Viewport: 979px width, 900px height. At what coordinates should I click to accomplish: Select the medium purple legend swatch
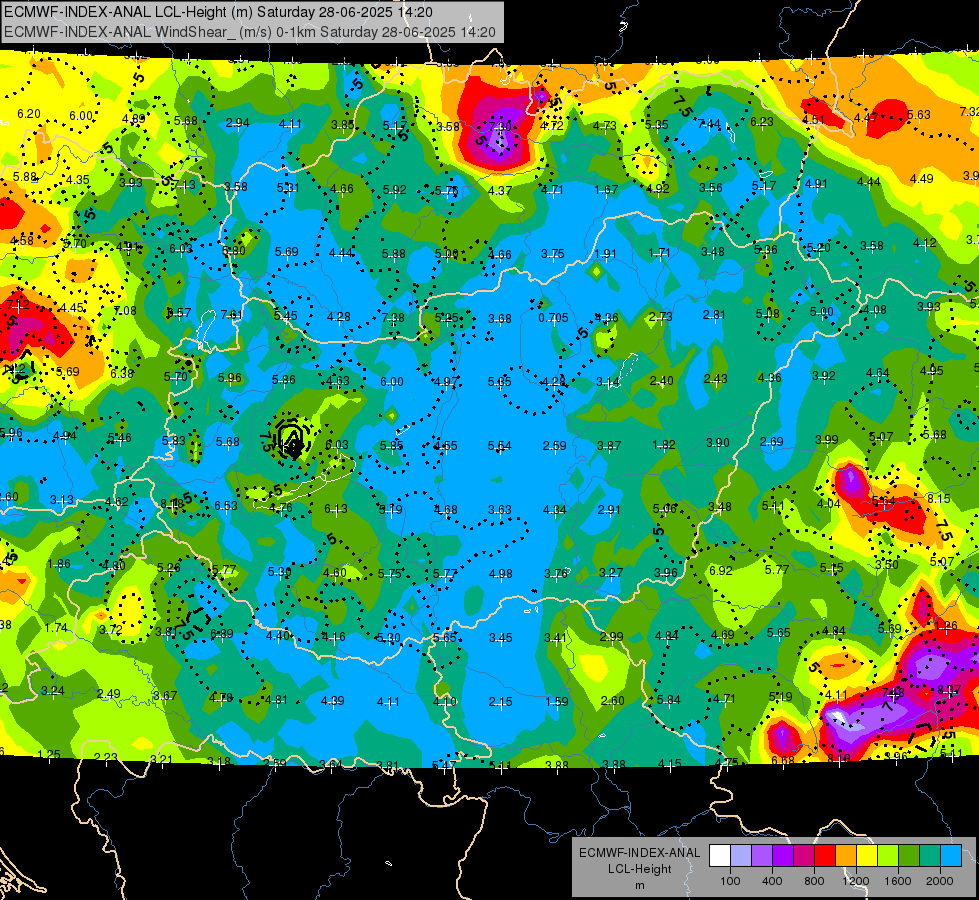(762, 856)
